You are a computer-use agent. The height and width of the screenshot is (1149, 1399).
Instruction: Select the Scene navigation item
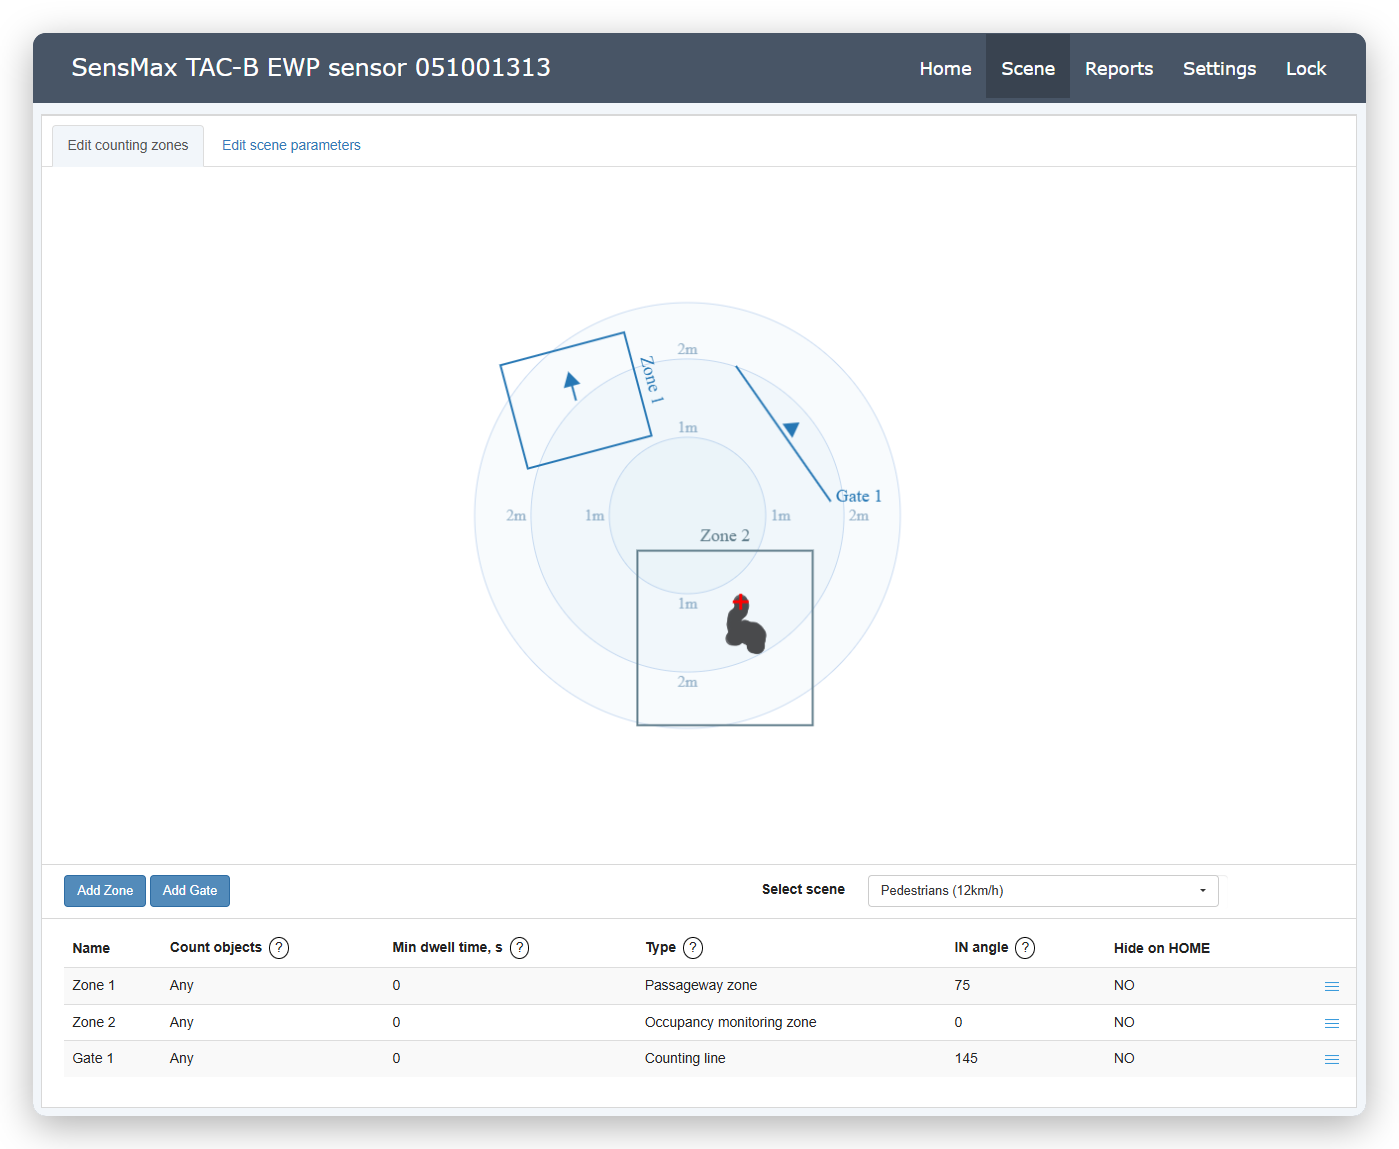[x=1028, y=68]
